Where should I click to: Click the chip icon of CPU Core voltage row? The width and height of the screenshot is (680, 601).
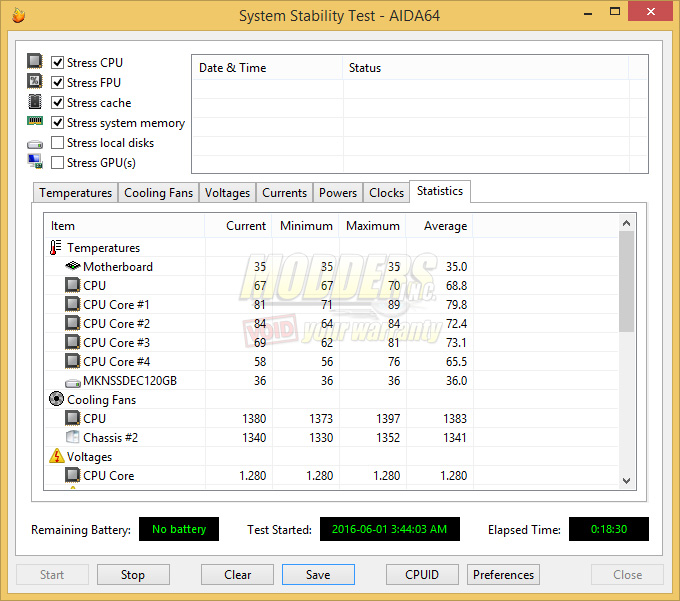click(x=72, y=475)
